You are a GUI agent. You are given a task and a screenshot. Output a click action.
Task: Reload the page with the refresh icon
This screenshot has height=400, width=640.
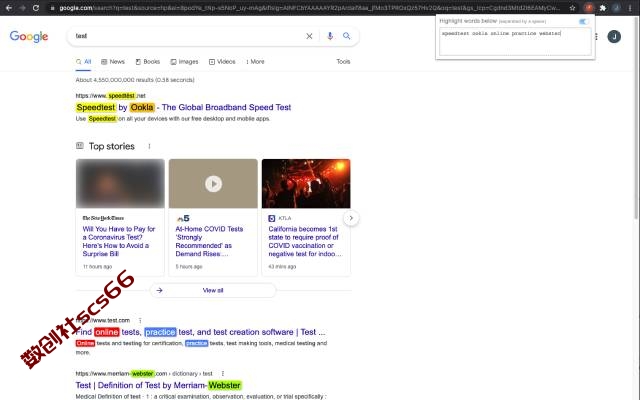(x=36, y=8)
